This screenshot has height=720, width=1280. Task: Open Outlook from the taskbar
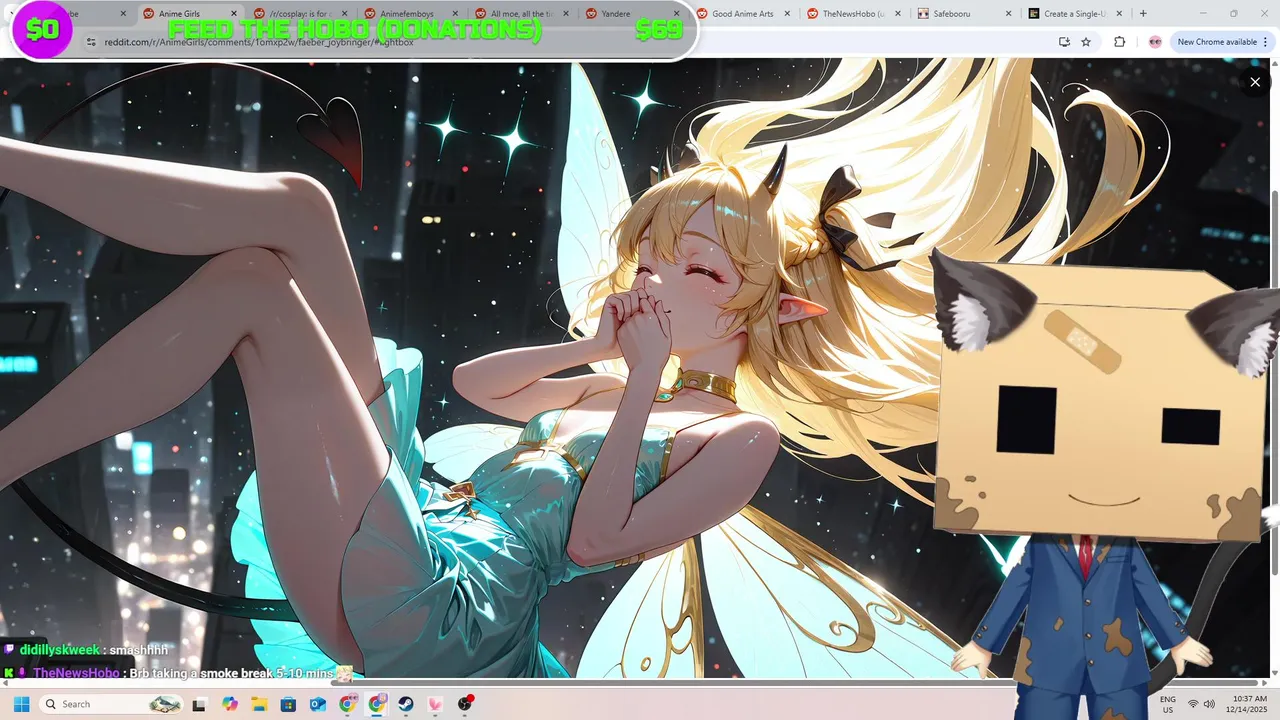point(318,704)
